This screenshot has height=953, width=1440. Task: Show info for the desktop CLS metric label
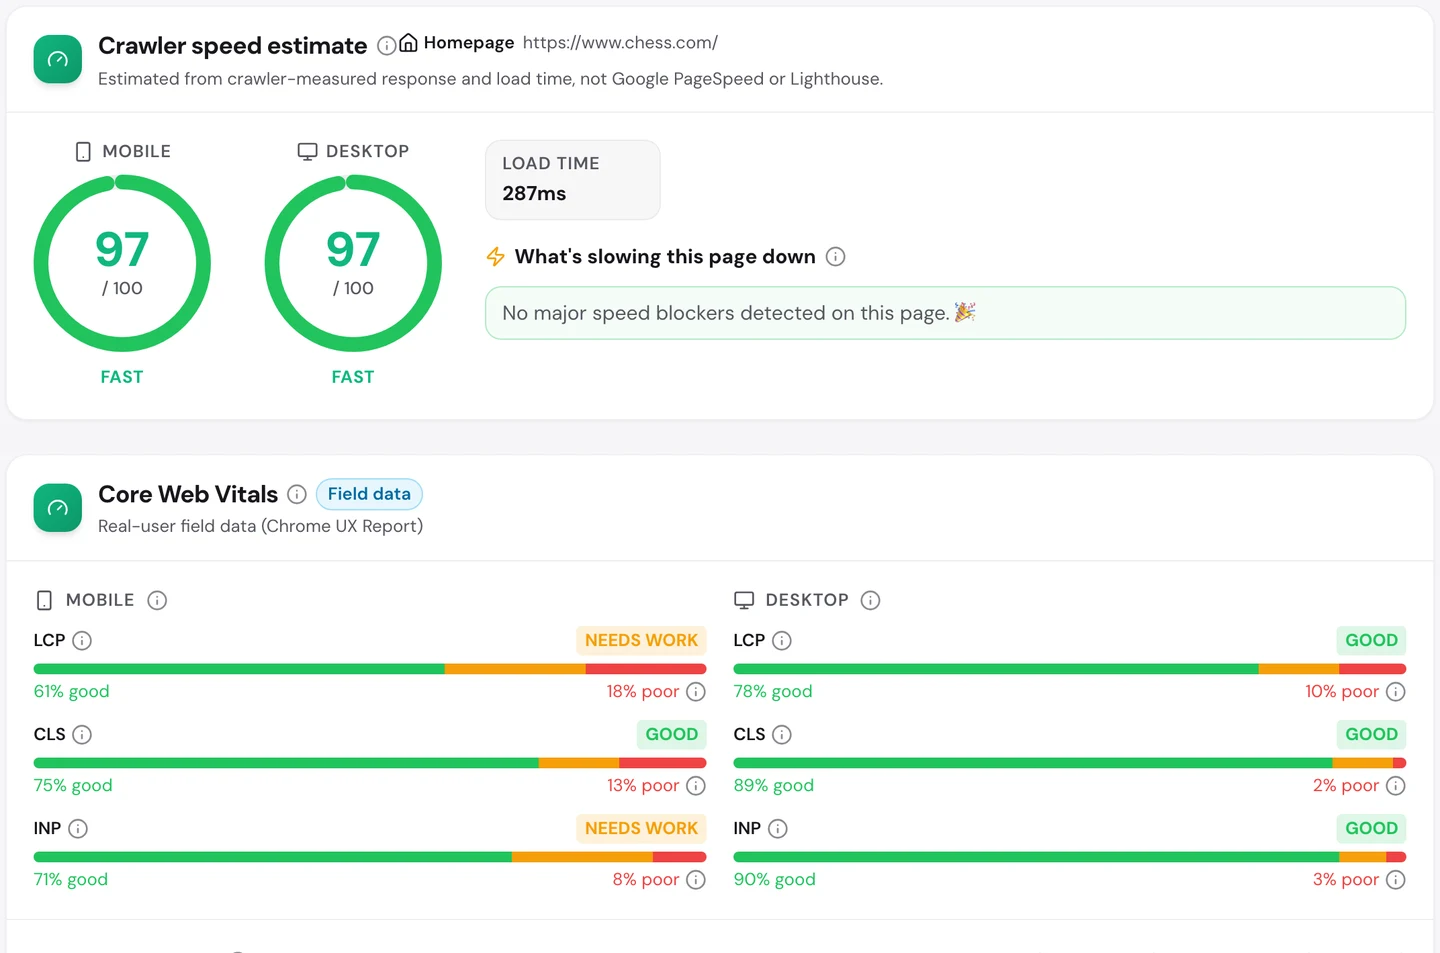tap(782, 735)
